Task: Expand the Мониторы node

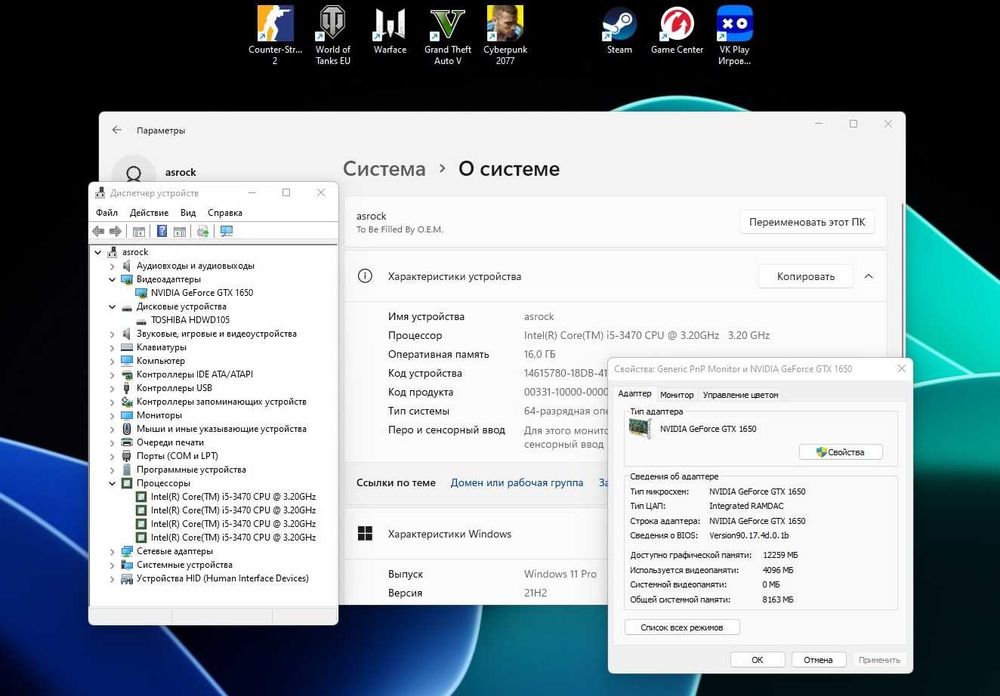Action: coord(112,415)
